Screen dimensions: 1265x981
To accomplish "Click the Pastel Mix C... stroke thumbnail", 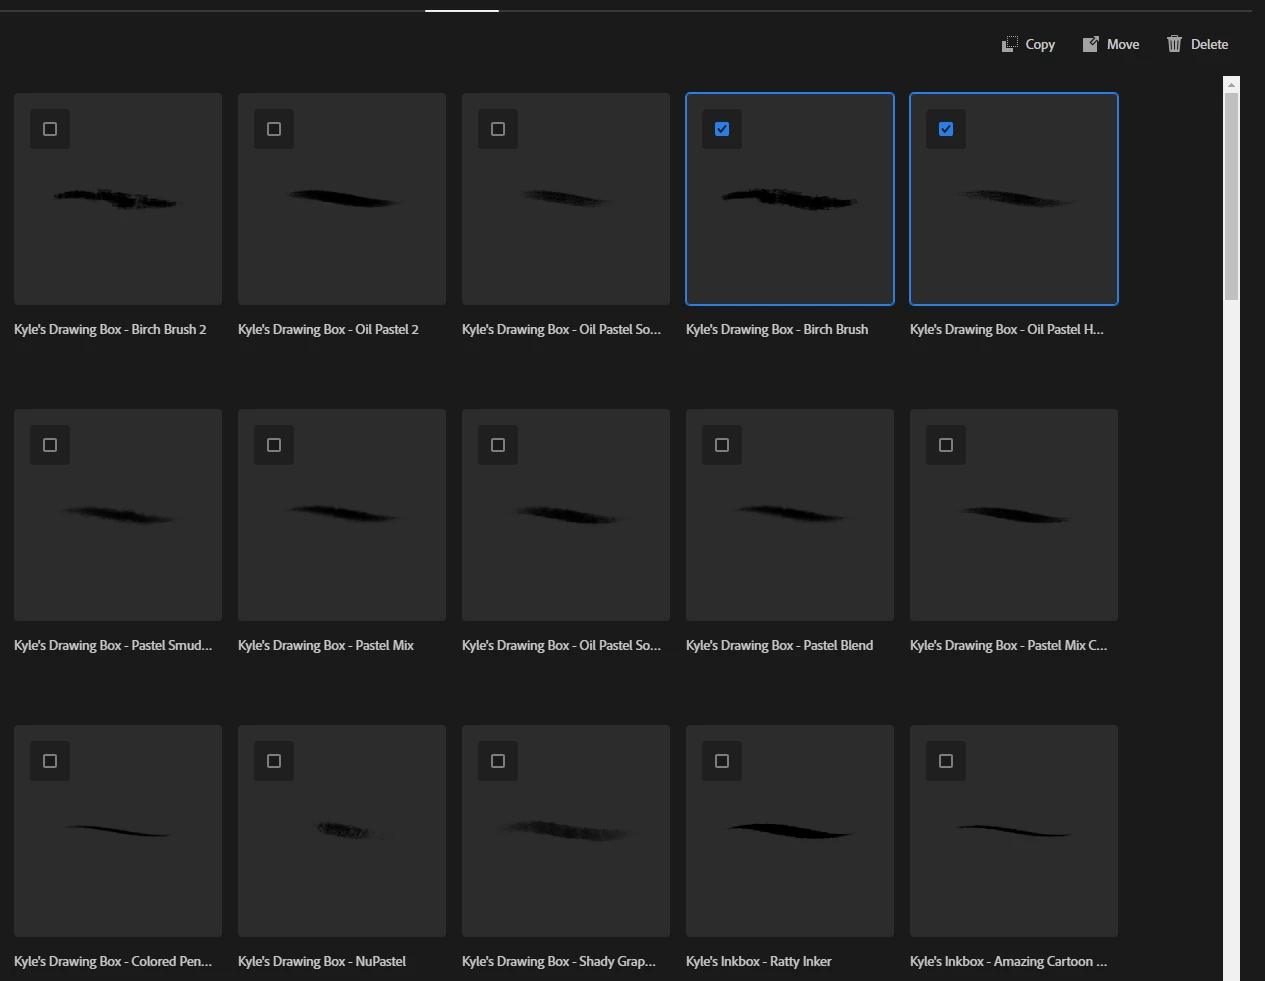I will click(x=1014, y=515).
